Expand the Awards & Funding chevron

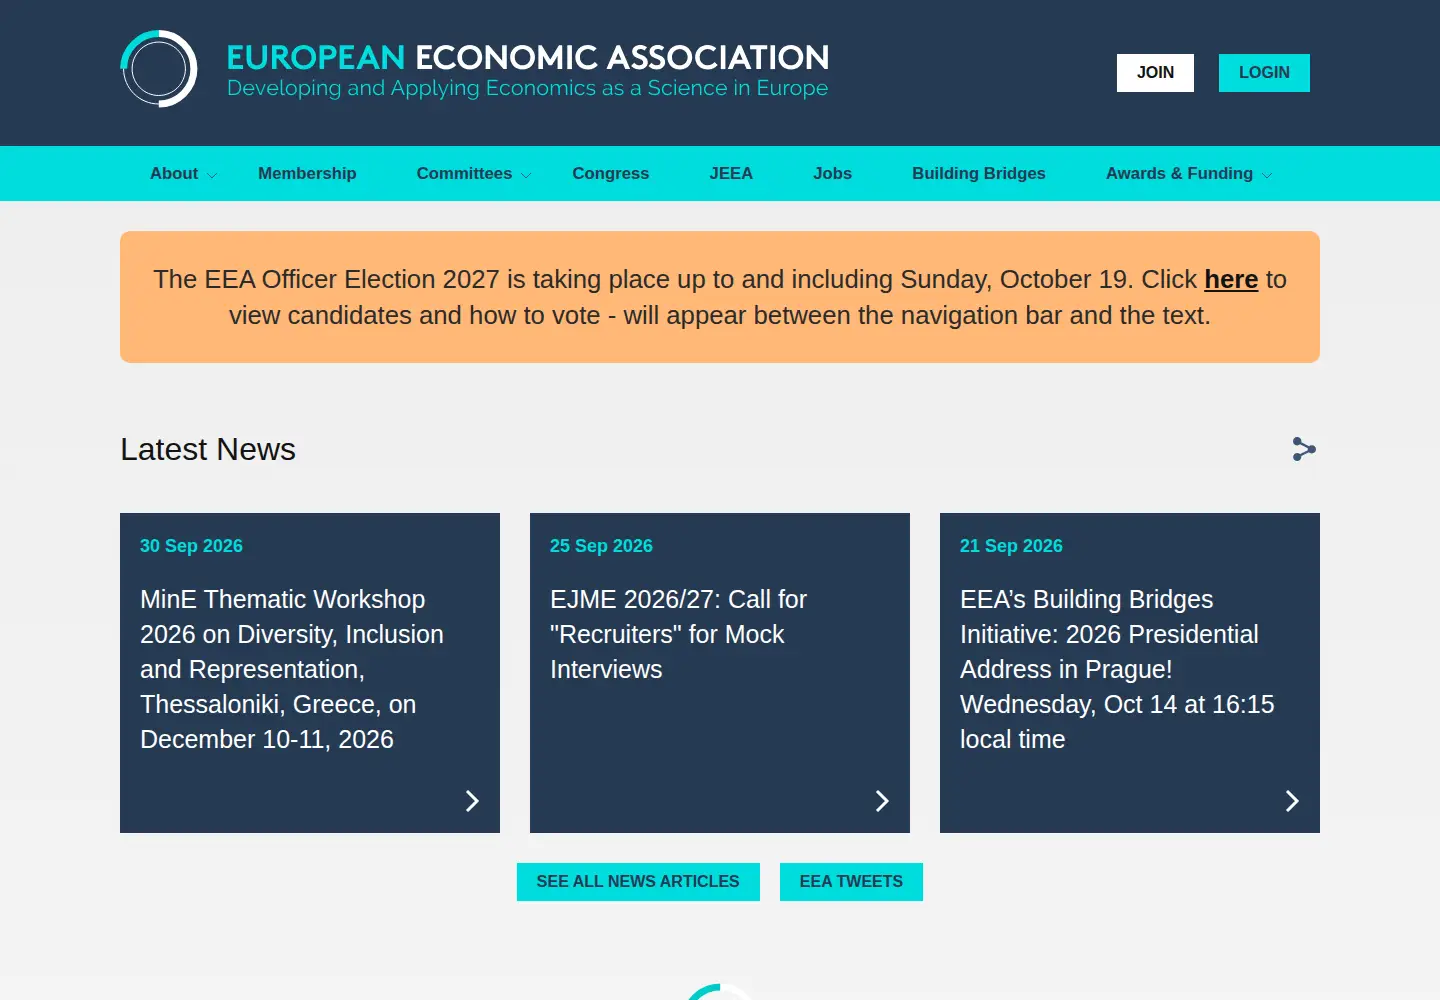(x=1267, y=175)
